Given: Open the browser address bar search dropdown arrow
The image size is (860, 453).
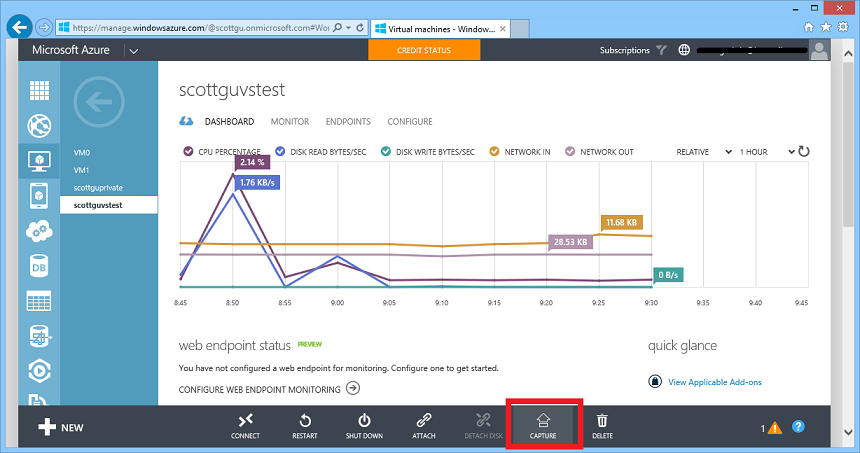Looking at the screenshot, I should pyautogui.click(x=348, y=27).
